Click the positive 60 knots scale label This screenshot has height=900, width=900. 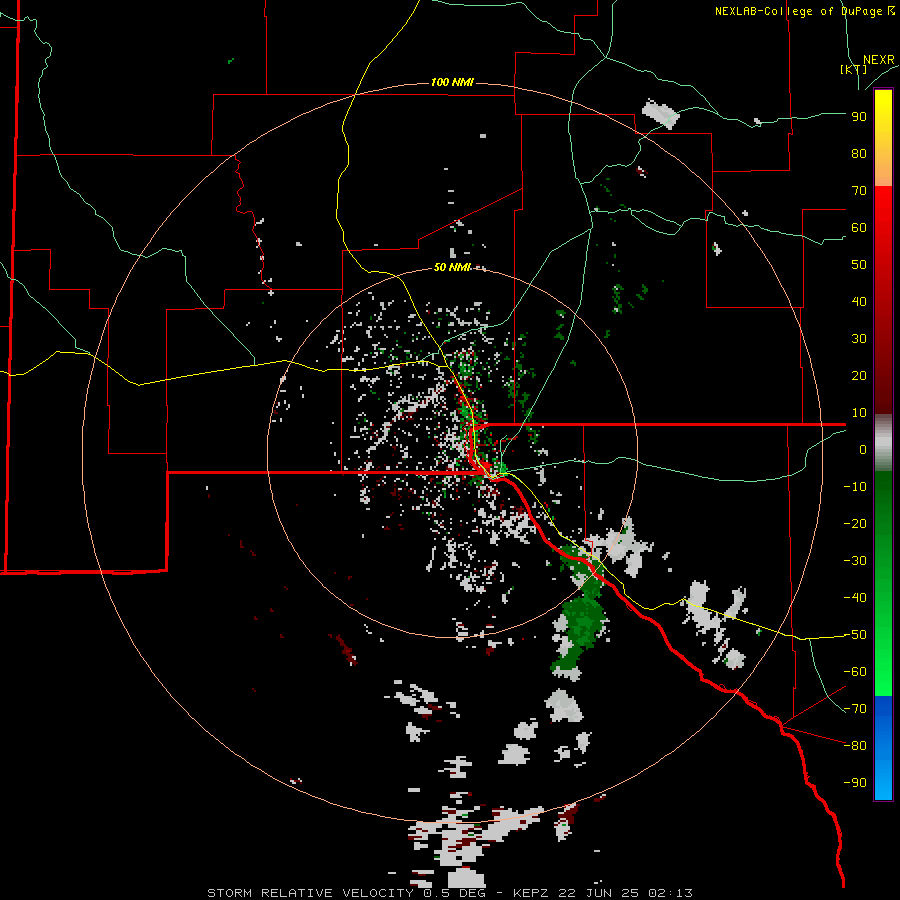[x=859, y=227]
